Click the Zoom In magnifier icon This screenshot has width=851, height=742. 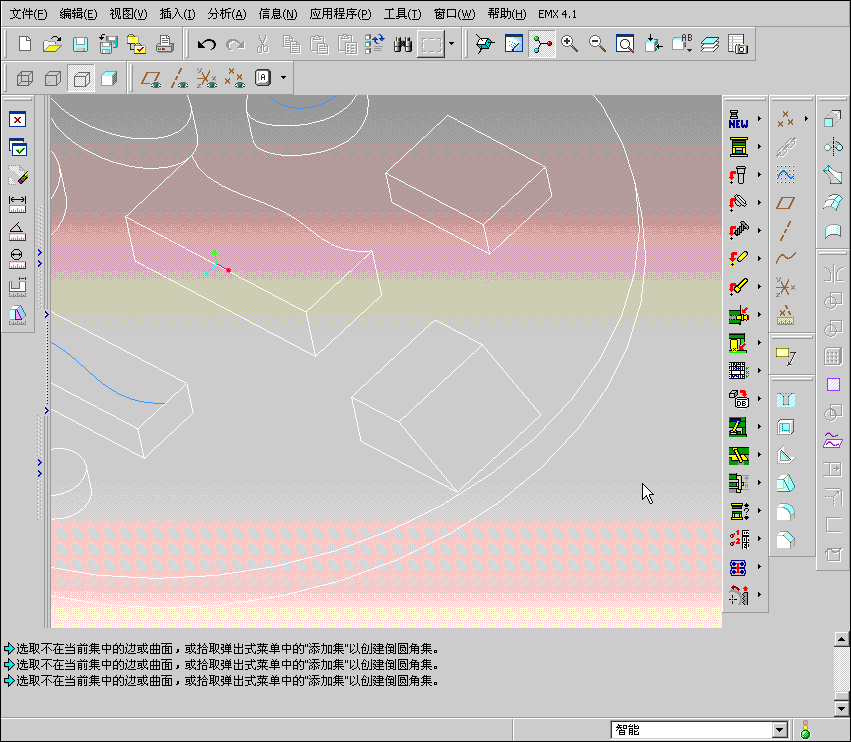(x=570, y=44)
